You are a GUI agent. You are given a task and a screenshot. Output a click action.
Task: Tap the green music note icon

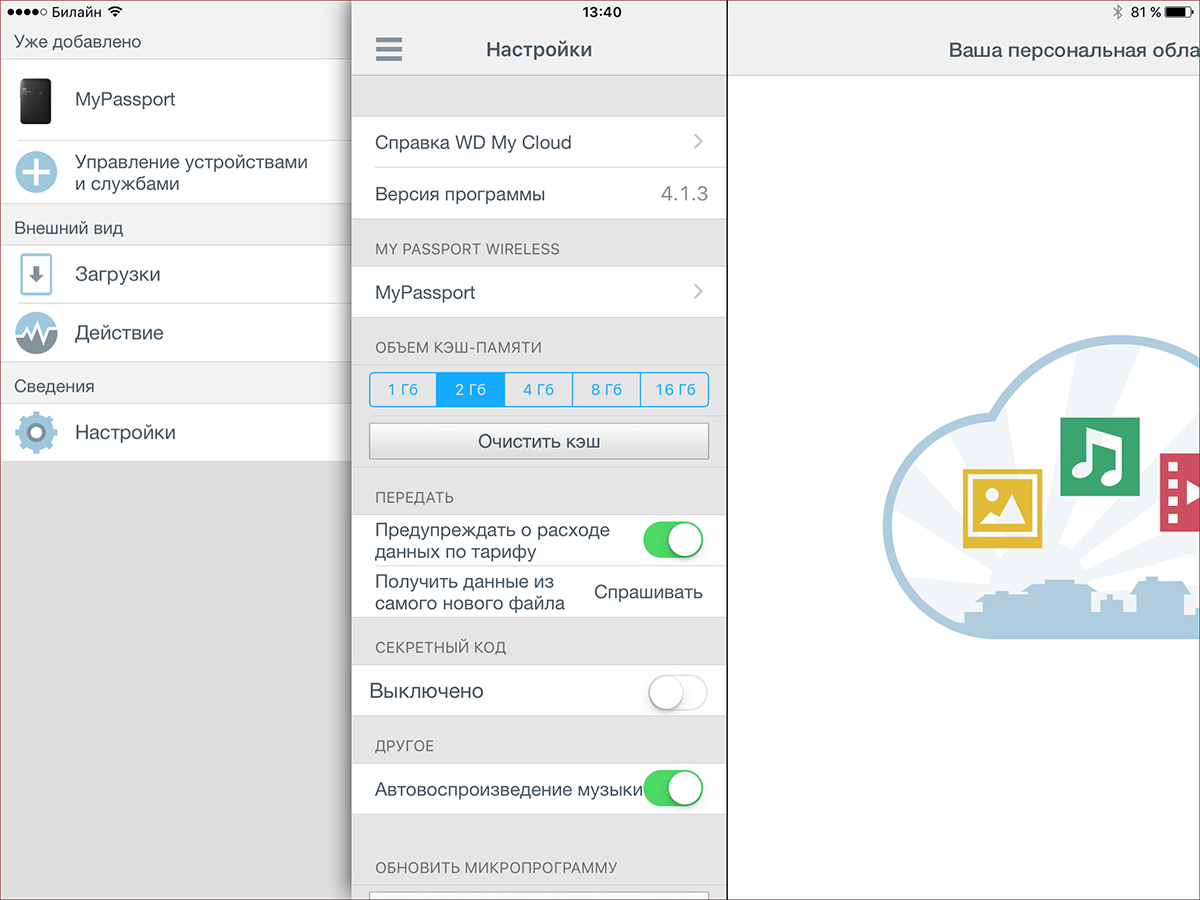coord(1099,456)
